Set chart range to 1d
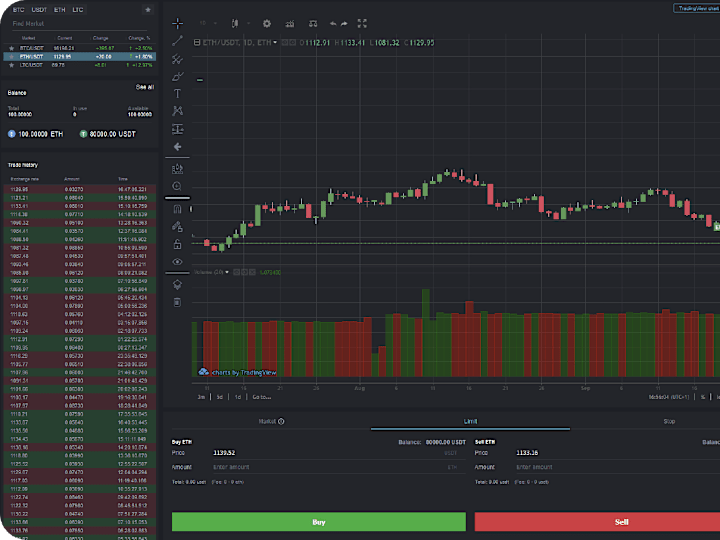 [x=238, y=397]
